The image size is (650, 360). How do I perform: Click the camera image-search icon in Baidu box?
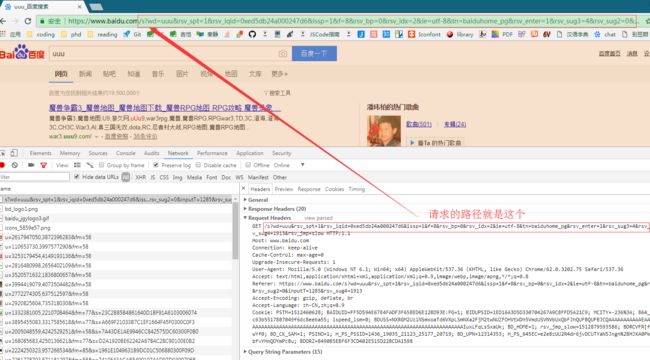click(x=283, y=54)
